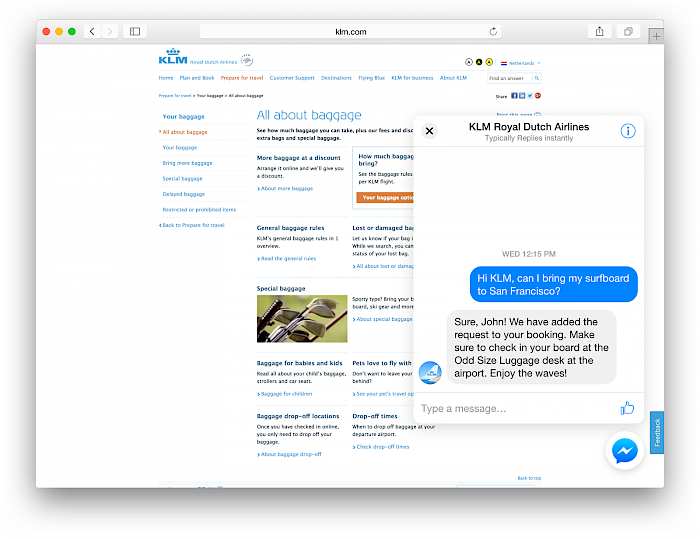This screenshot has height=539, width=700.
Task: Go back using the Safari back arrow
Action: click(92, 31)
